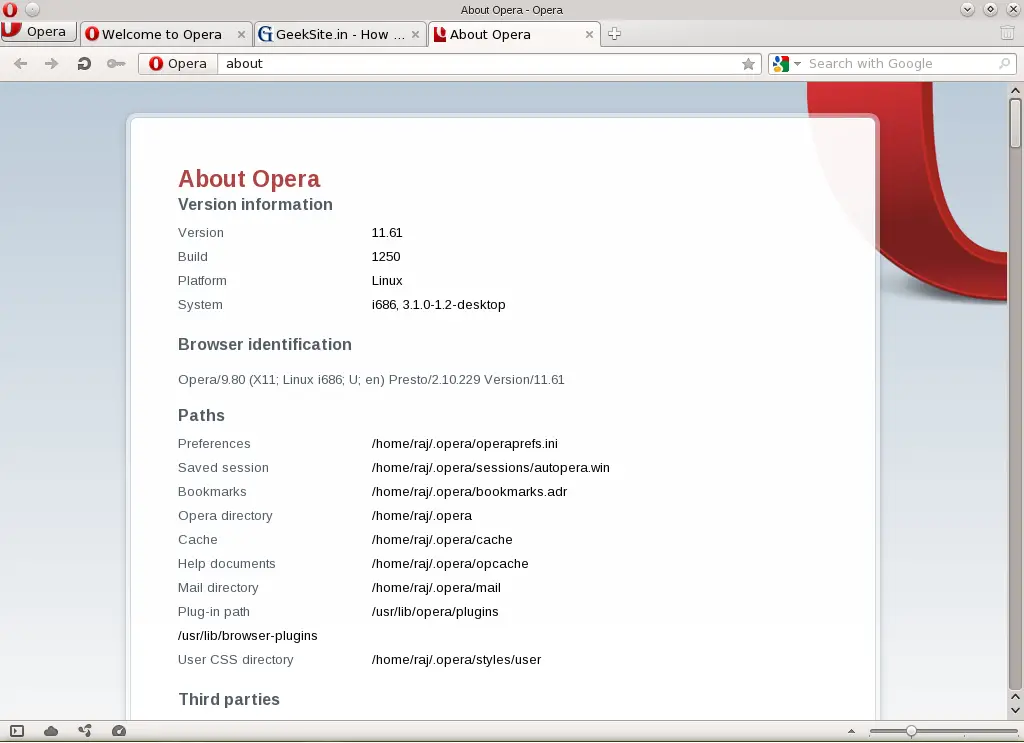Go back with the back arrow
The width and height of the screenshot is (1024, 743).
(20, 63)
